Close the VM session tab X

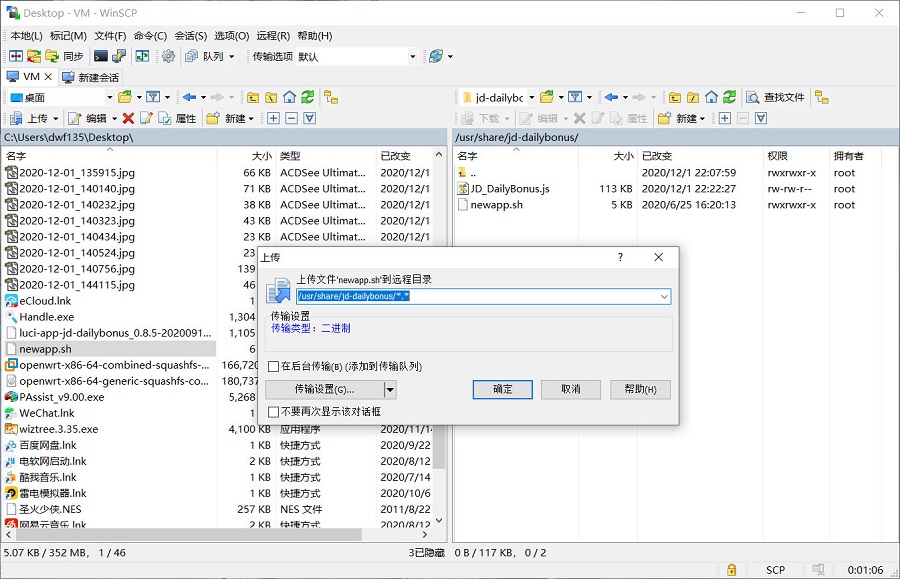pos(48,77)
